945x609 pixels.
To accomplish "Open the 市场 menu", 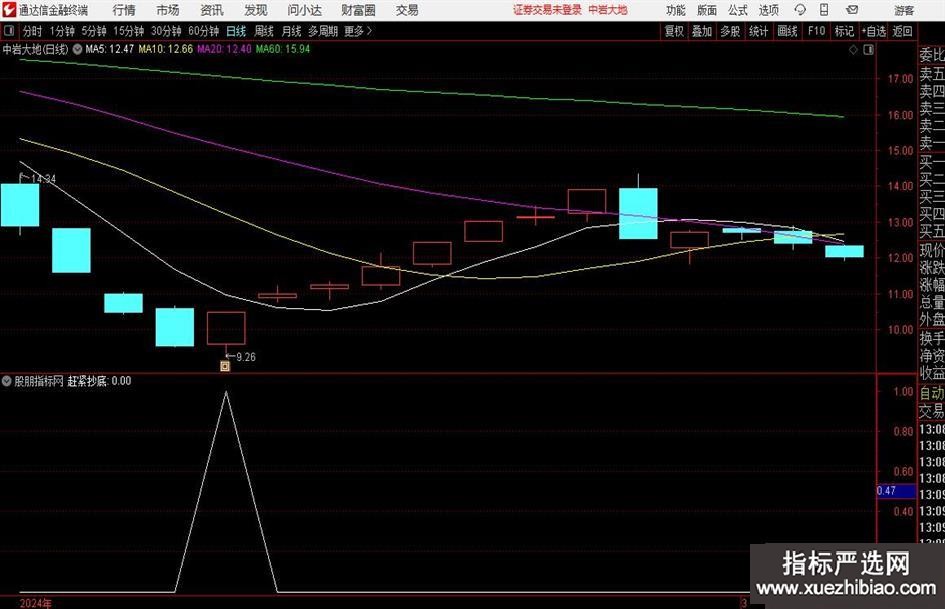I will click(168, 10).
